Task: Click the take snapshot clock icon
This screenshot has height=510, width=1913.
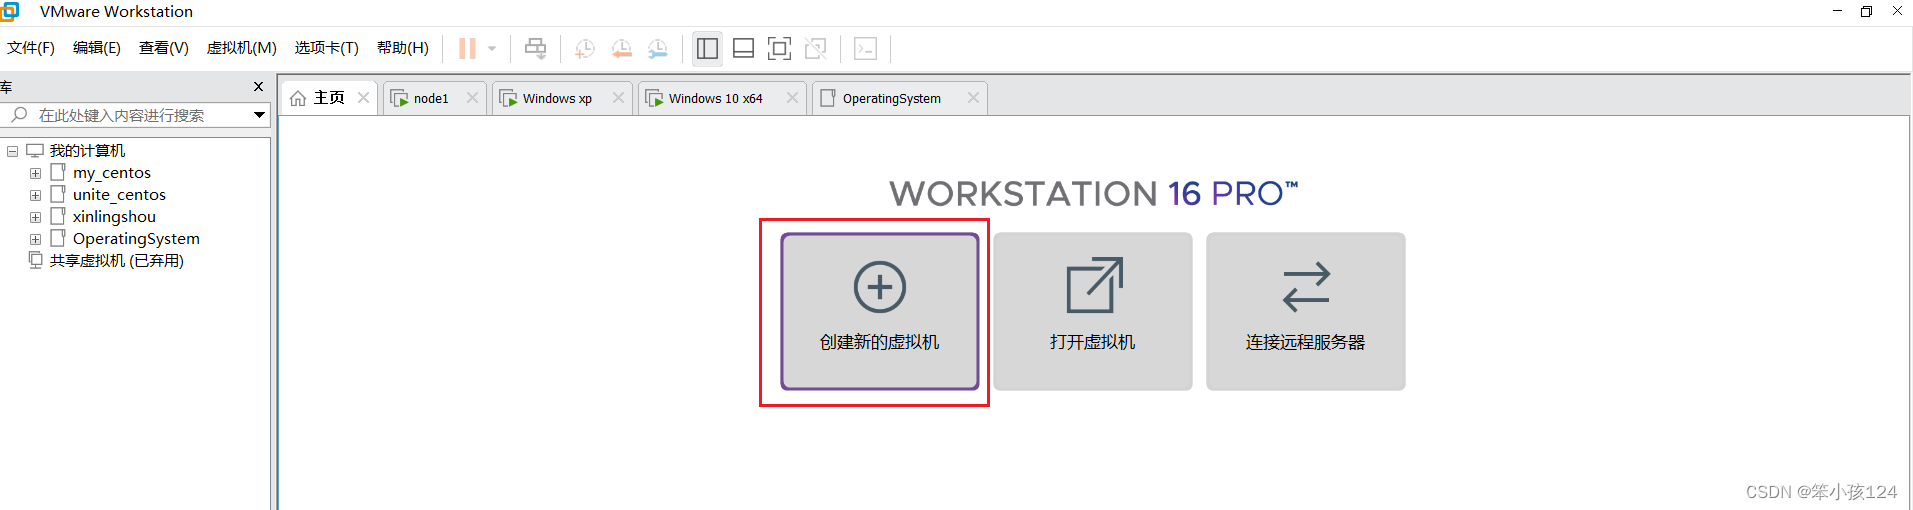Action: (585, 48)
